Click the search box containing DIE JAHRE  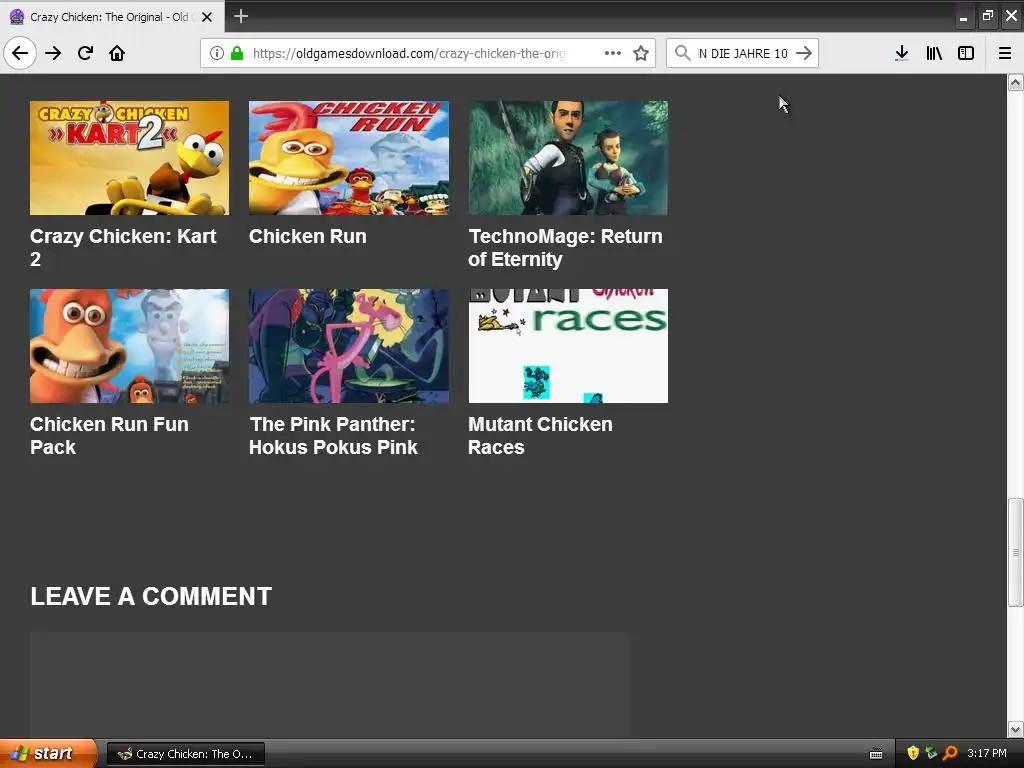(743, 54)
